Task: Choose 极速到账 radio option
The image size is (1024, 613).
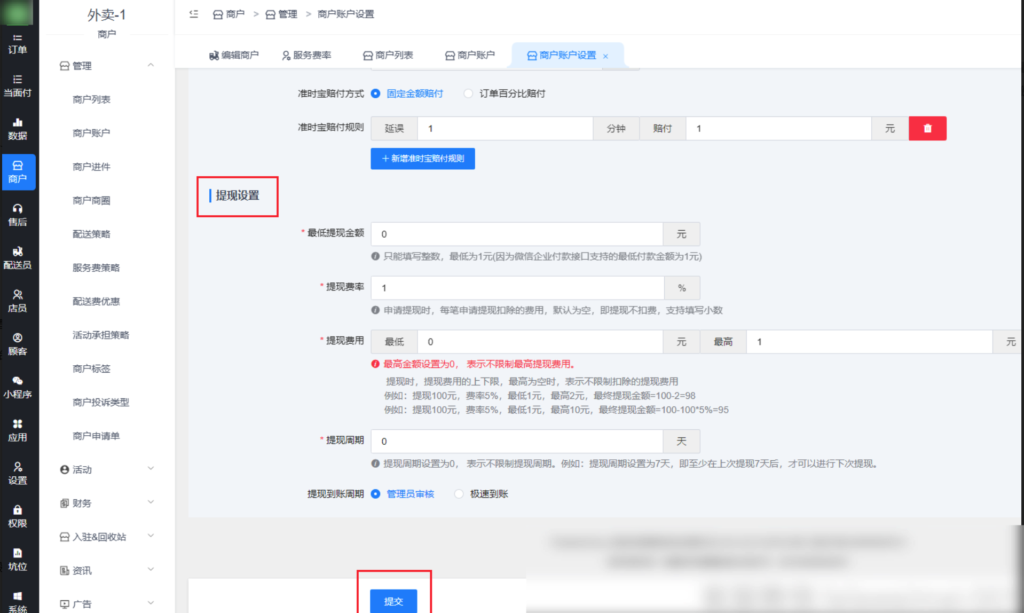Action: (x=459, y=494)
